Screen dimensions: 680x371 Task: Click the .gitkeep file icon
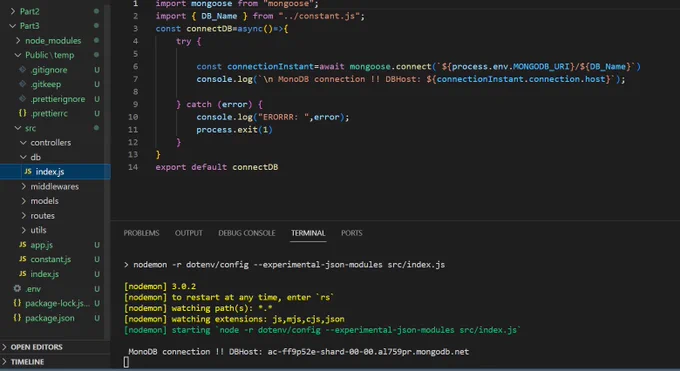[x=23, y=84]
